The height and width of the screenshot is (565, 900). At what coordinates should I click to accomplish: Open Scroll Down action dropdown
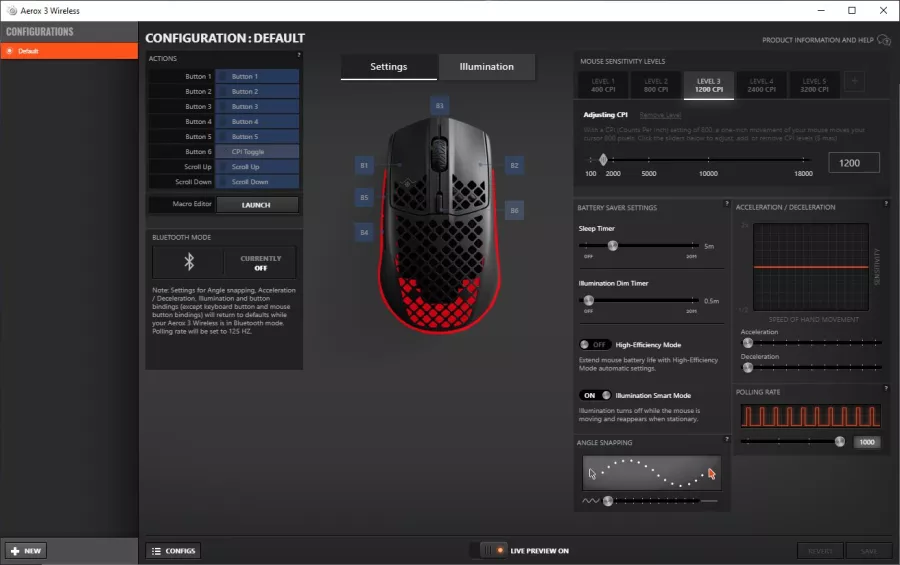tap(257, 181)
